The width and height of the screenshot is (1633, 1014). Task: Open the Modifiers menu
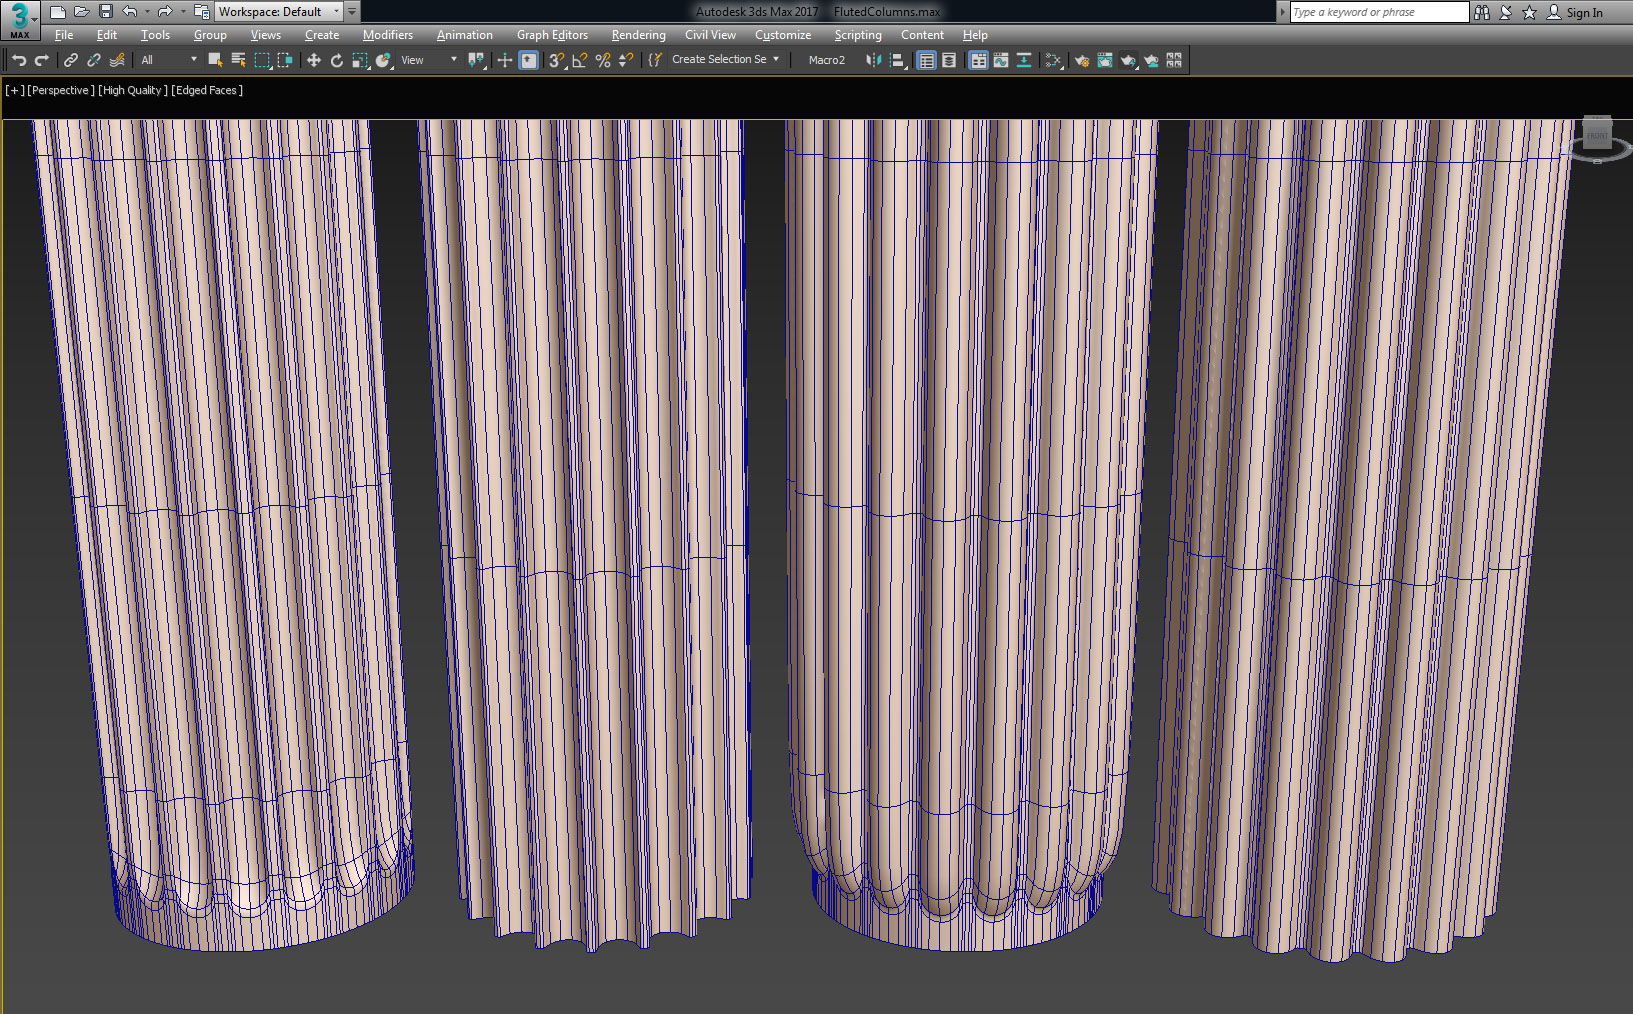pos(387,34)
